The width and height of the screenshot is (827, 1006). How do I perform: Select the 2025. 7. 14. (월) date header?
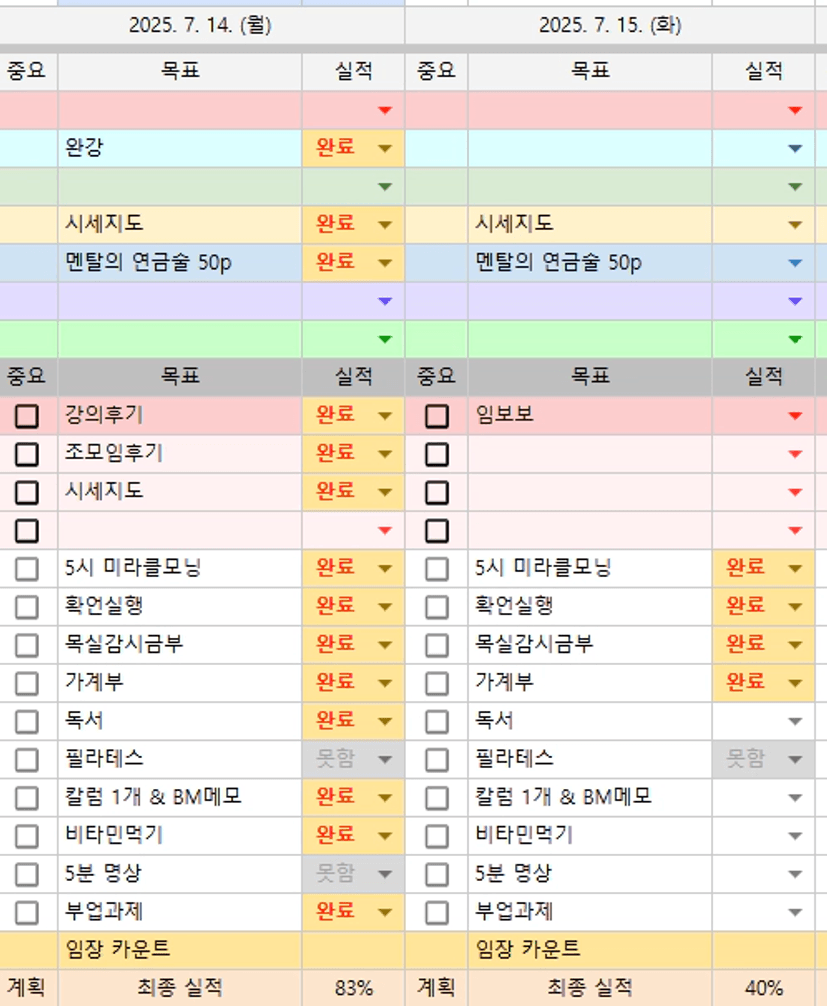(x=200, y=25)
